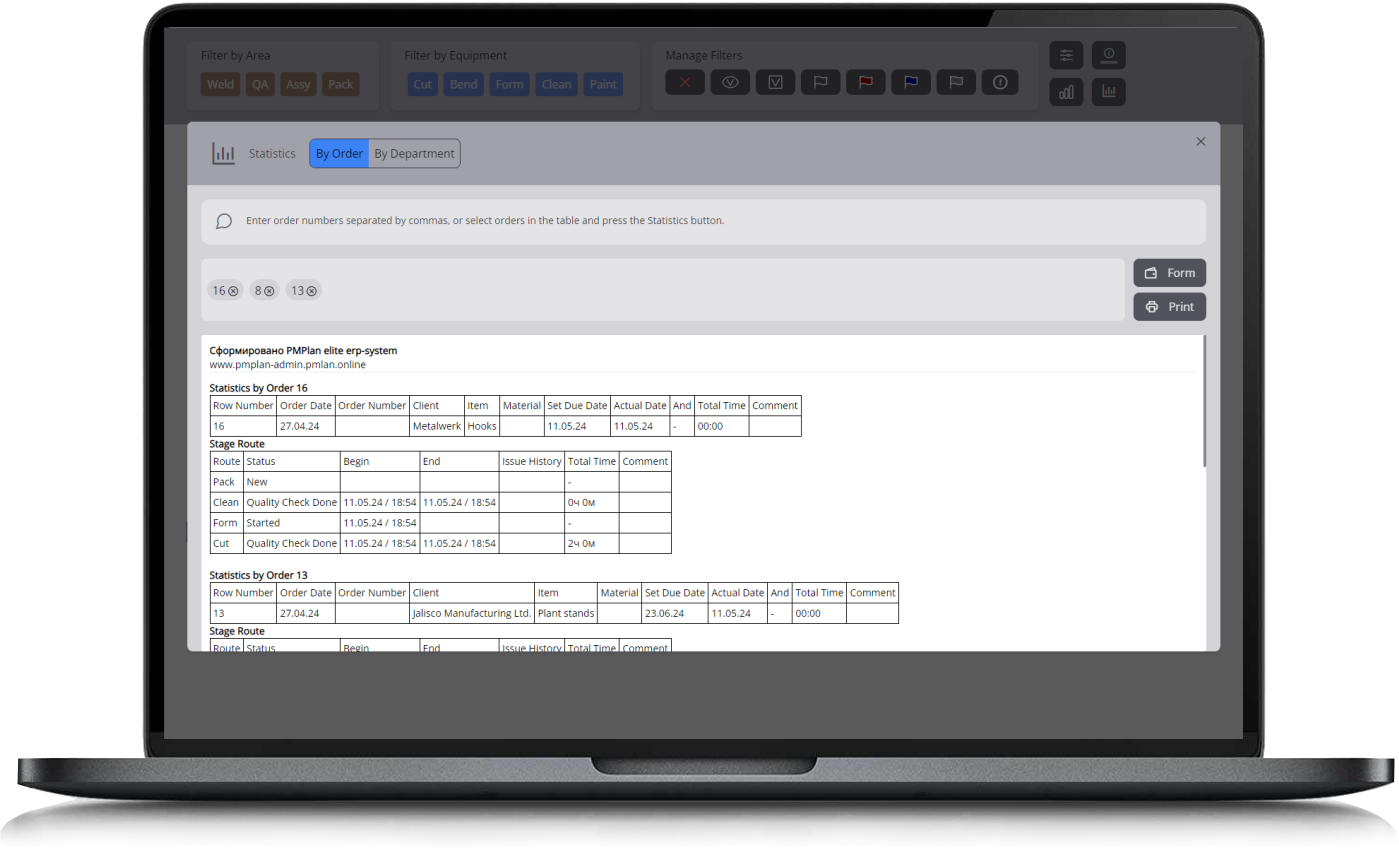Toggle the Weld area filter
Screen dimensions: 1399x852
[x=220, y=84]
